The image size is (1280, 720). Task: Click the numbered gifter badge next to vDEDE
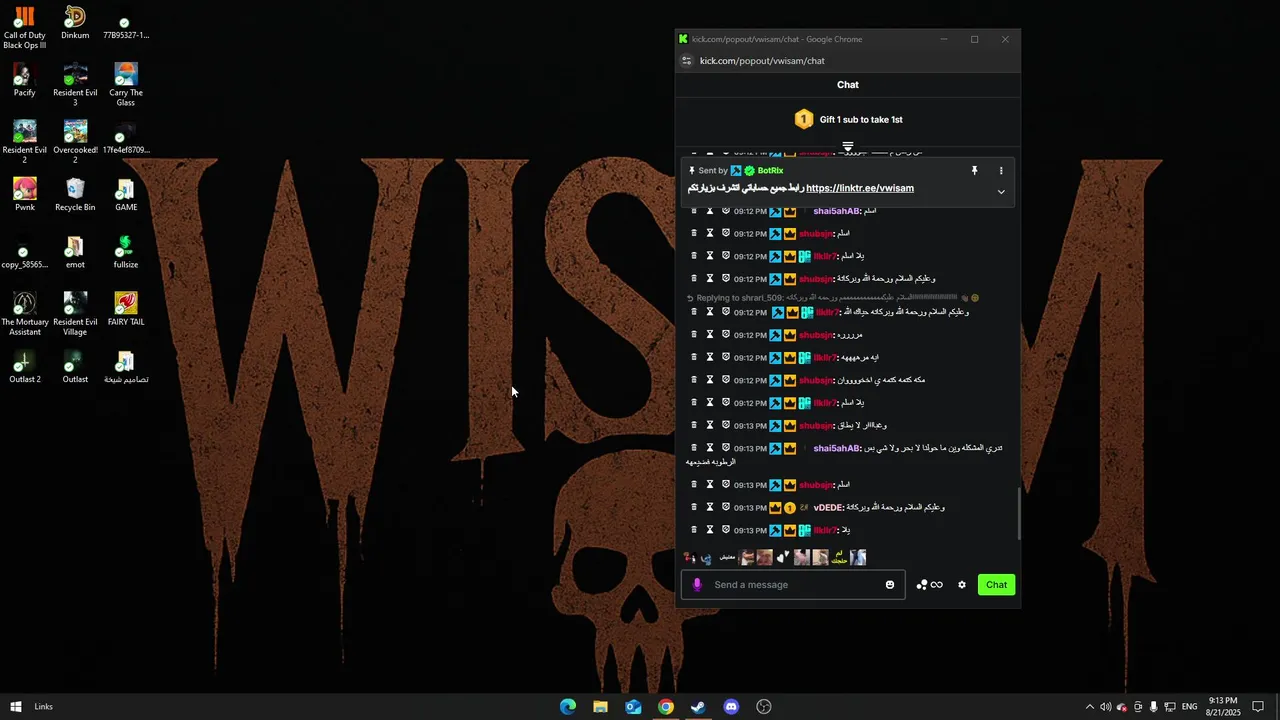pyautogui.click(x=789, y=508)
